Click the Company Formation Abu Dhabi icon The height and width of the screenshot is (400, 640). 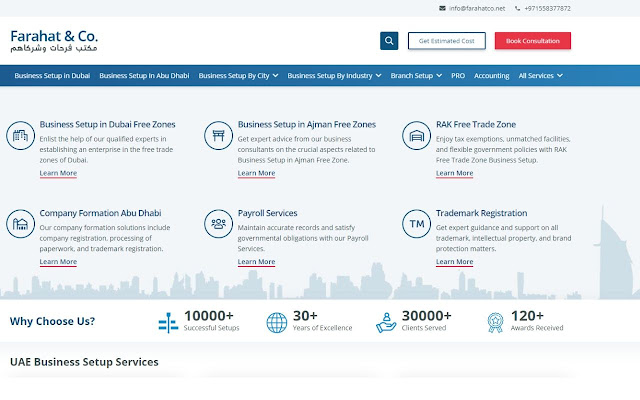[x=20, y=224]
